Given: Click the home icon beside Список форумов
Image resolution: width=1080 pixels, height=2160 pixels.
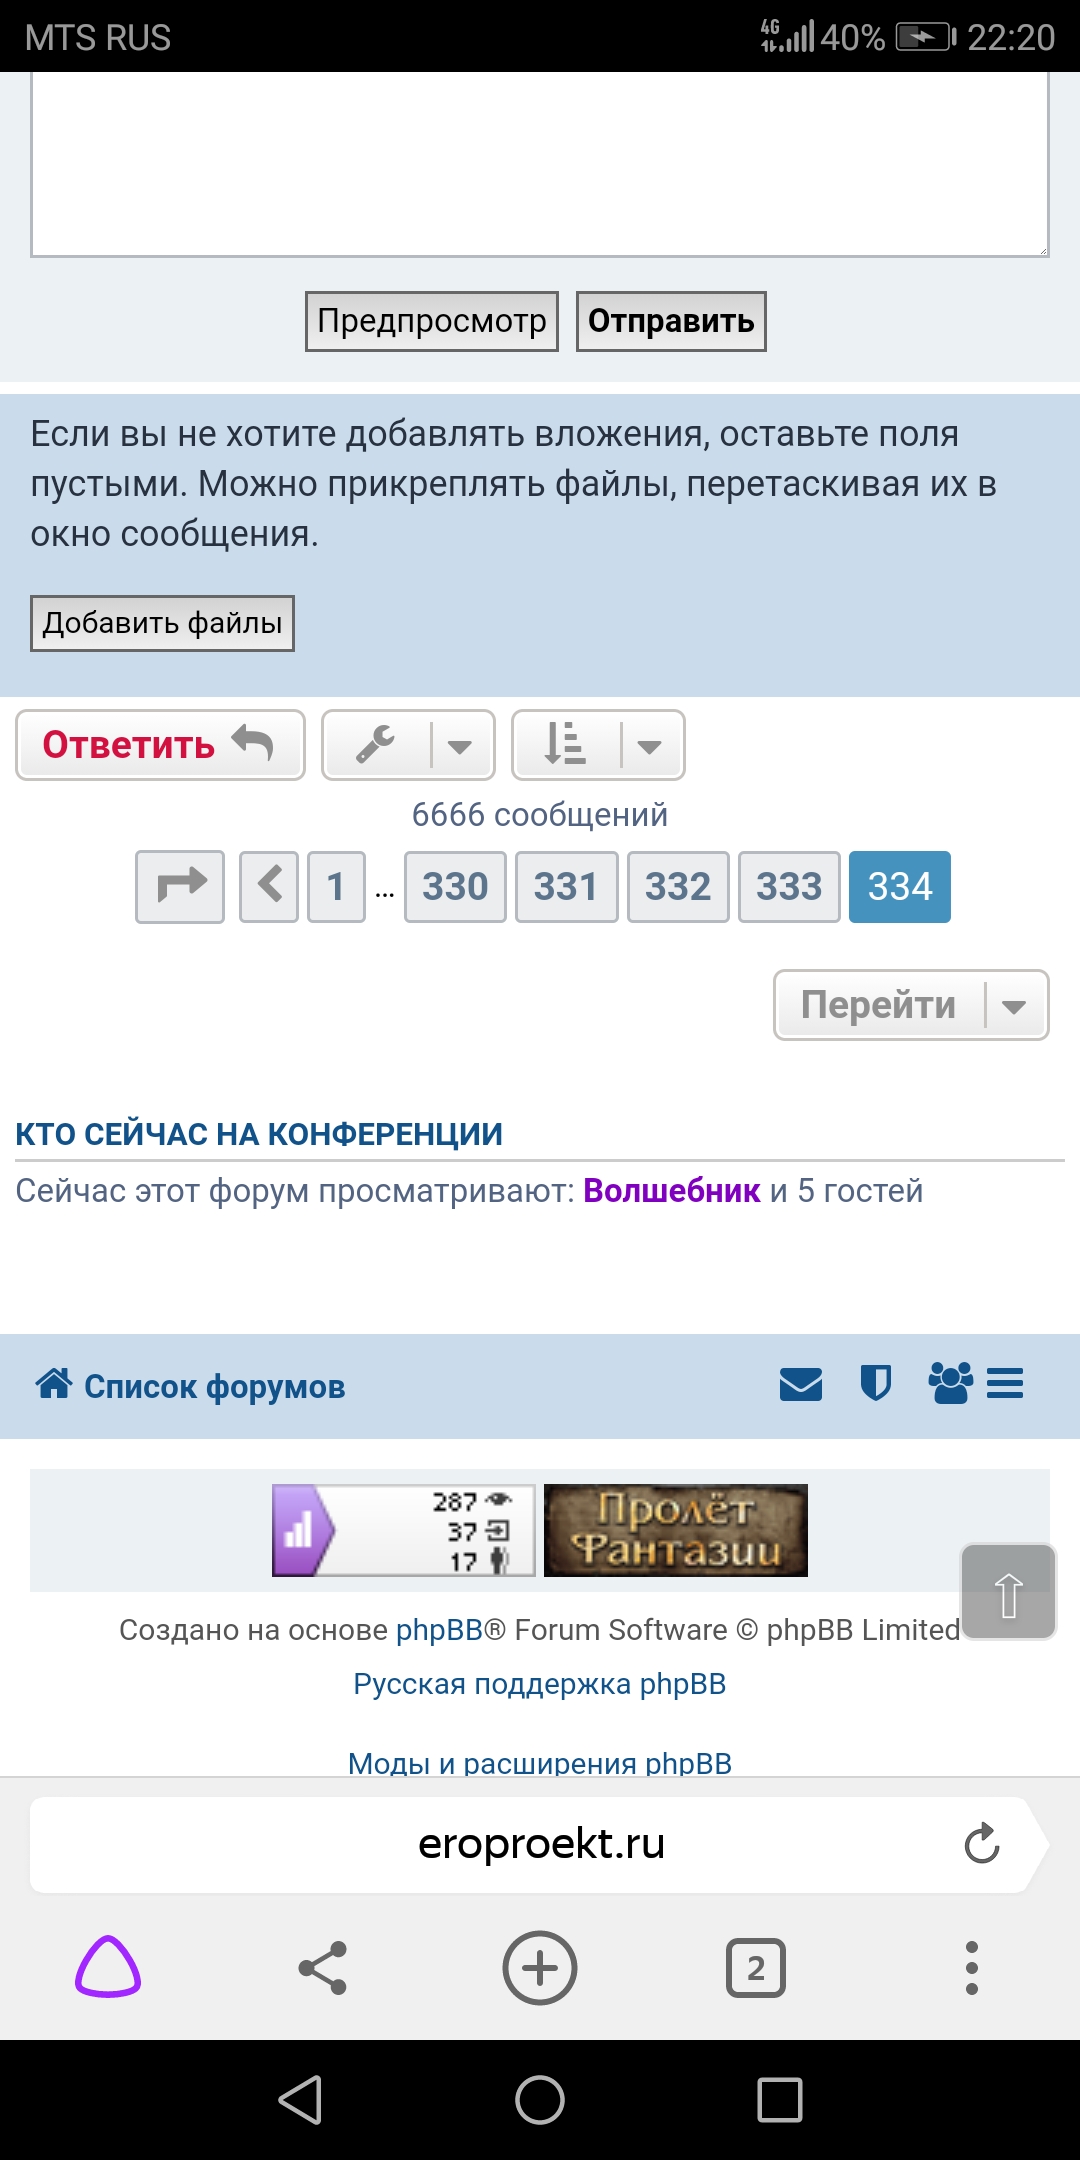Looking at the screenshot, I should coord(54,1384).
